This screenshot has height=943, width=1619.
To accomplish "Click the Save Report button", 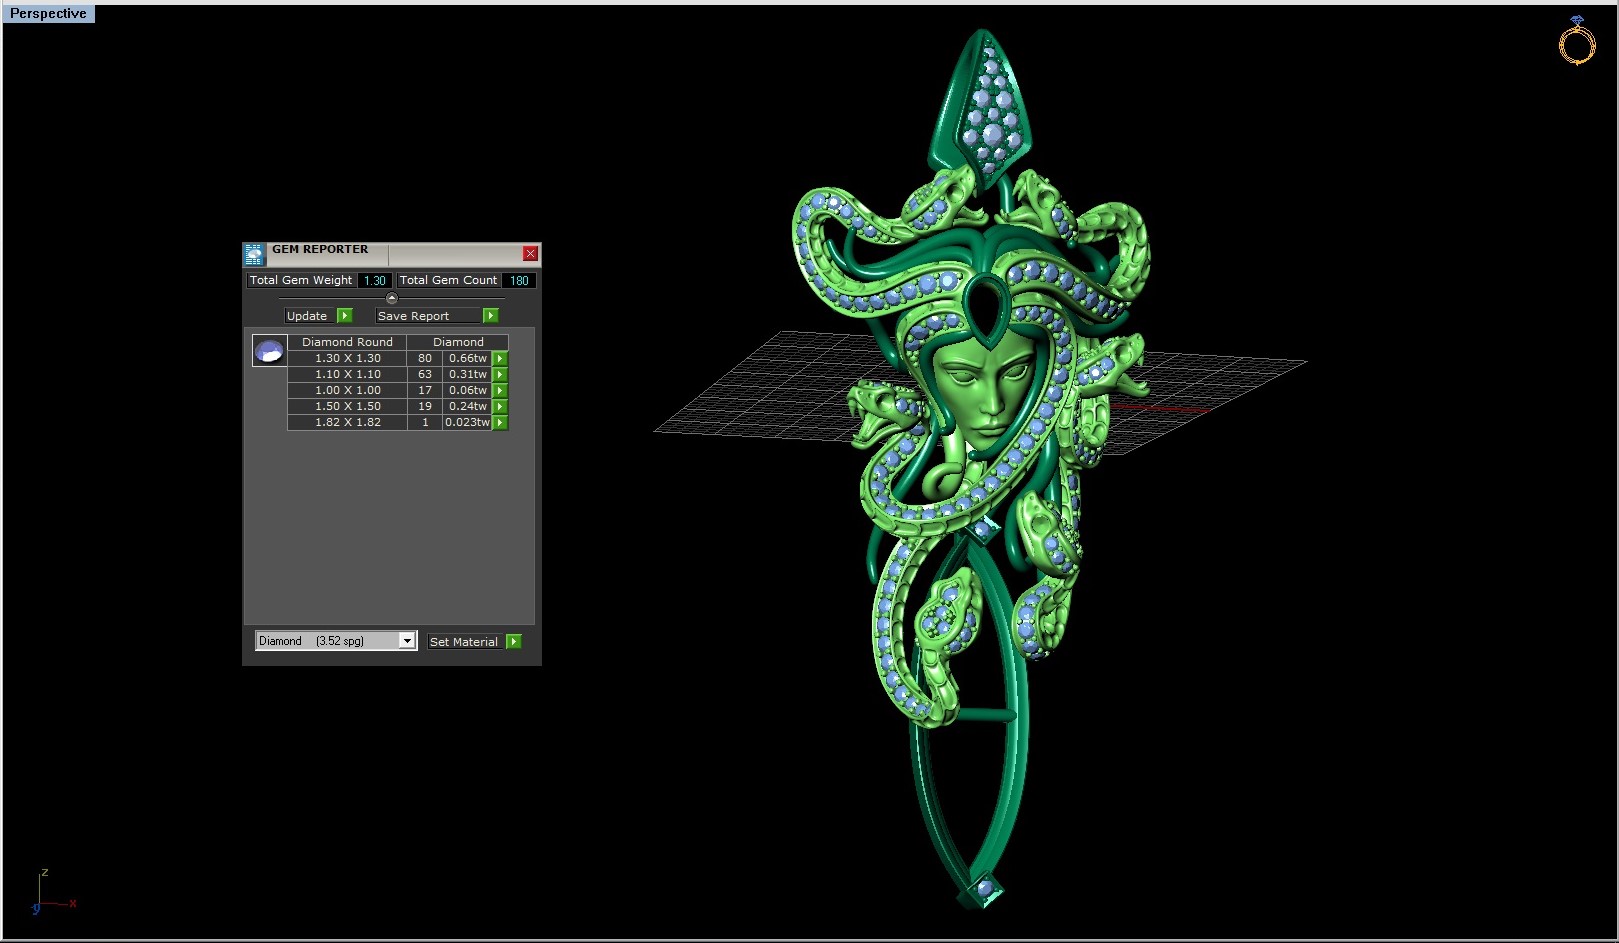I will pos(428,316).
